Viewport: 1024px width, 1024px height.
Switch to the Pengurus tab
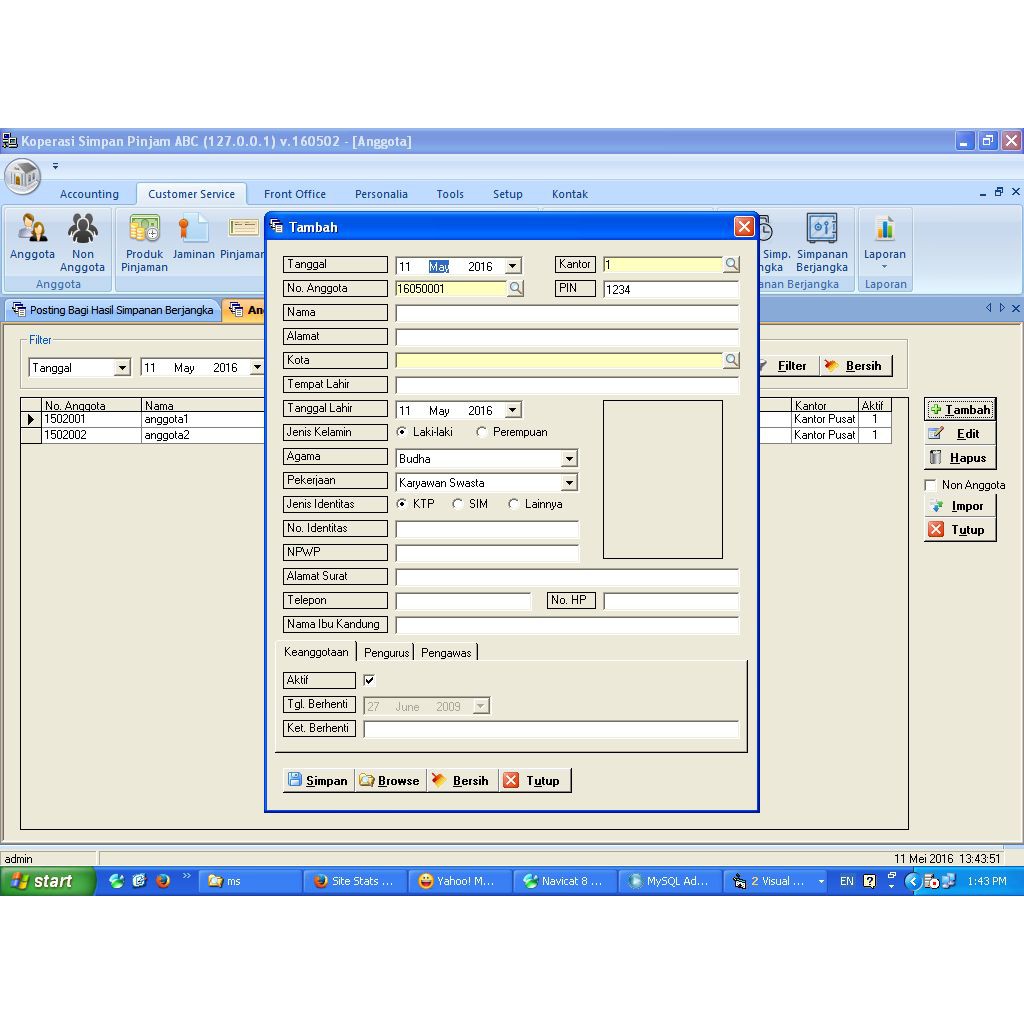click(x=386, y=653)
